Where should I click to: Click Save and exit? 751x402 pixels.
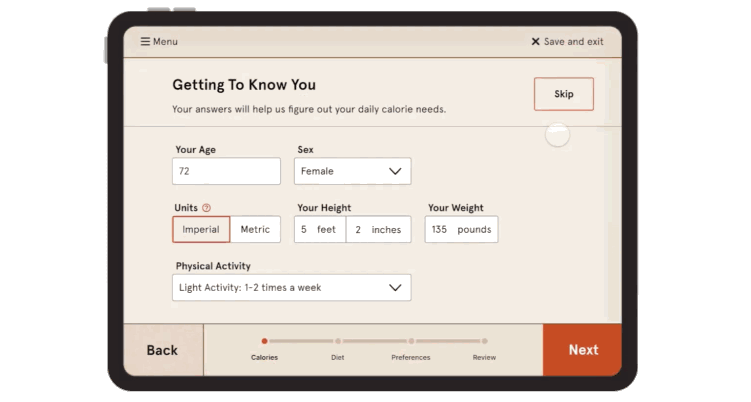pyautogui.click(x=568, y=42)
